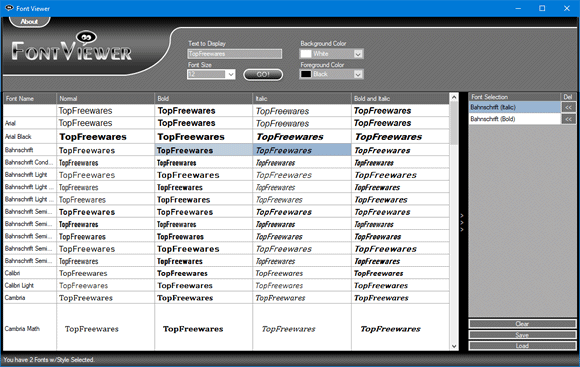The height and width of the screenshot is (367, 580).
Task: Remove Bahnschrift (Italic) with its delete arrow
Action: (568, 107)
